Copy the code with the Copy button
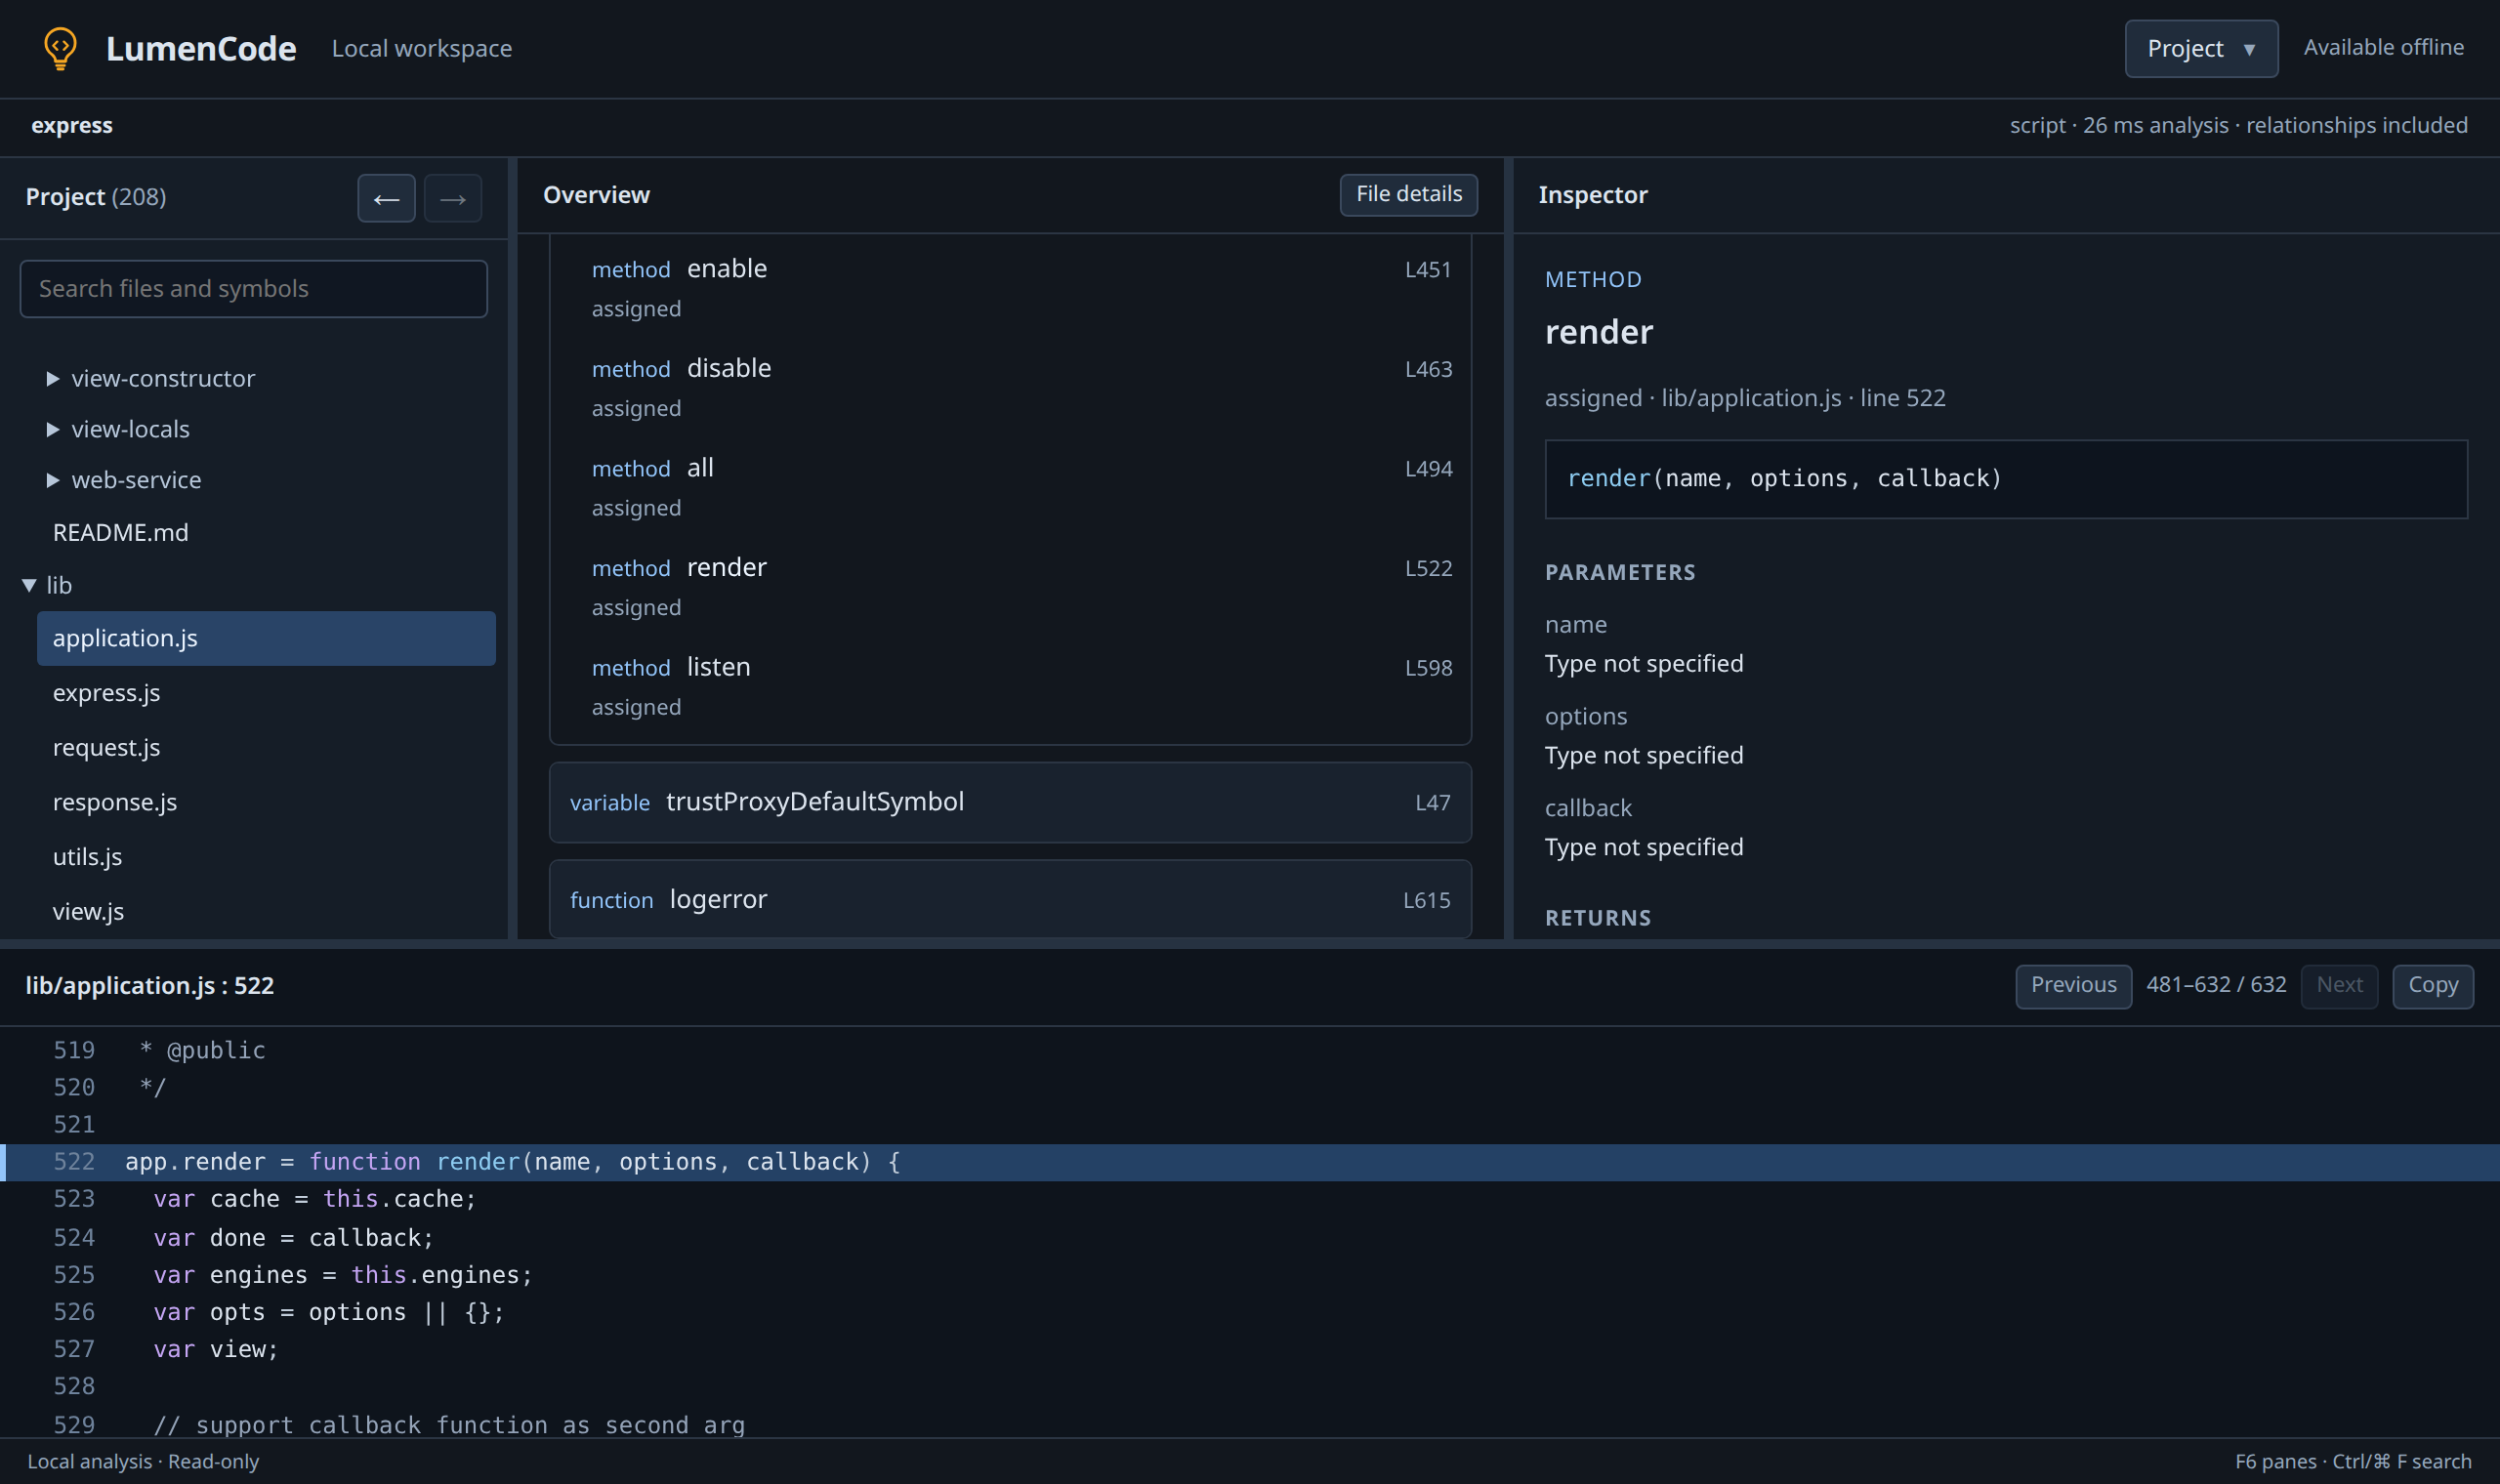2500x1484 pixels. 2432,986
